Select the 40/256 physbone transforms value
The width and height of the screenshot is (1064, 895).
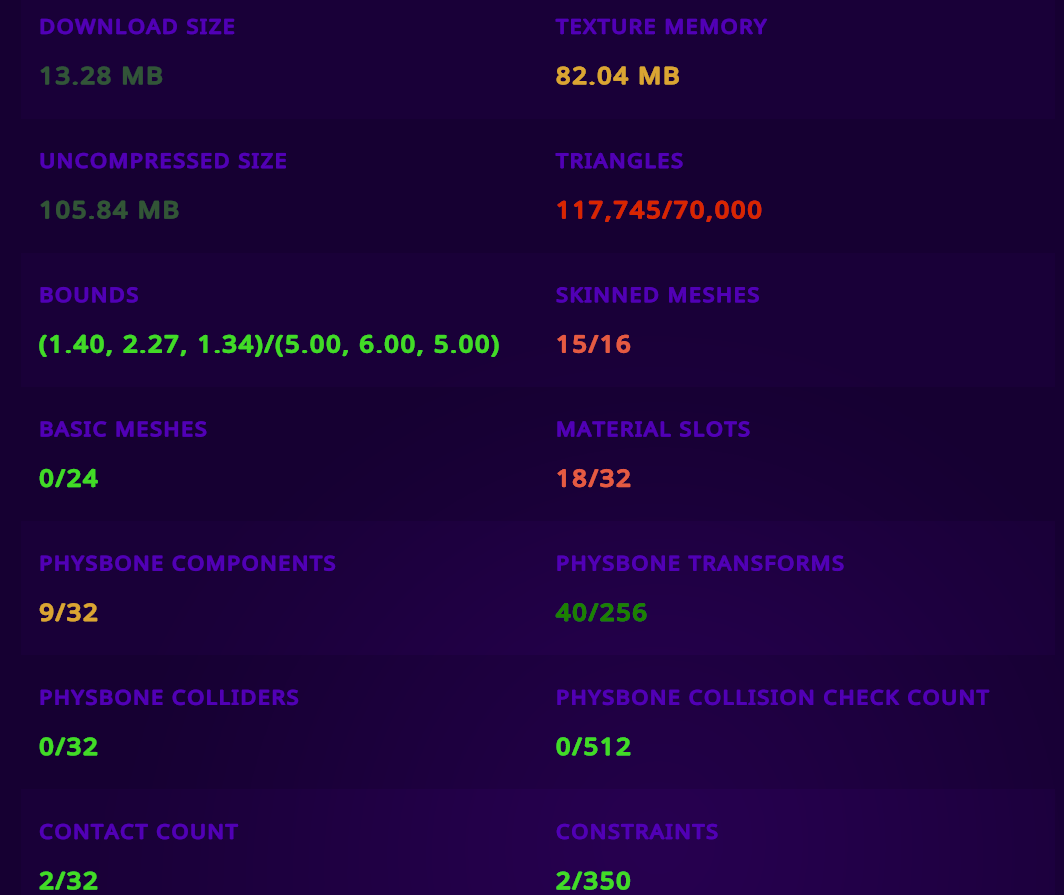click(601, 613)
